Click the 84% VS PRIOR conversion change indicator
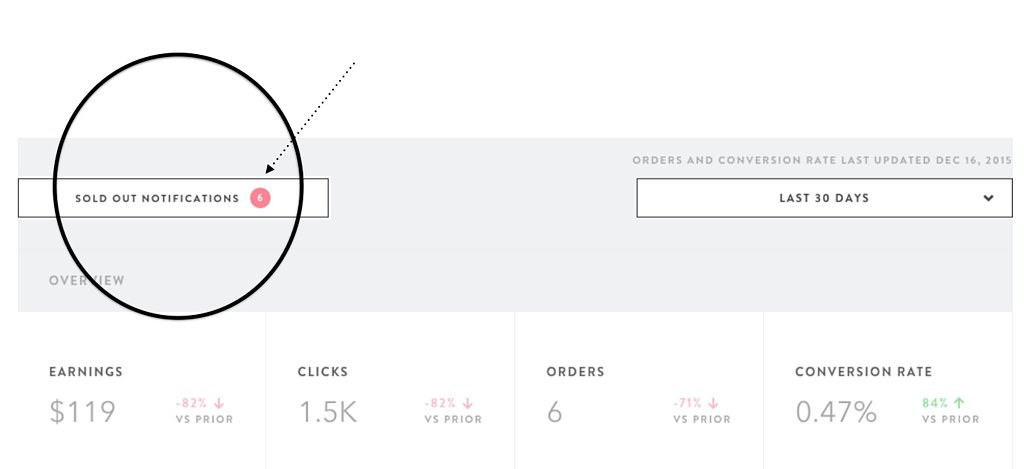 (950, 411)
